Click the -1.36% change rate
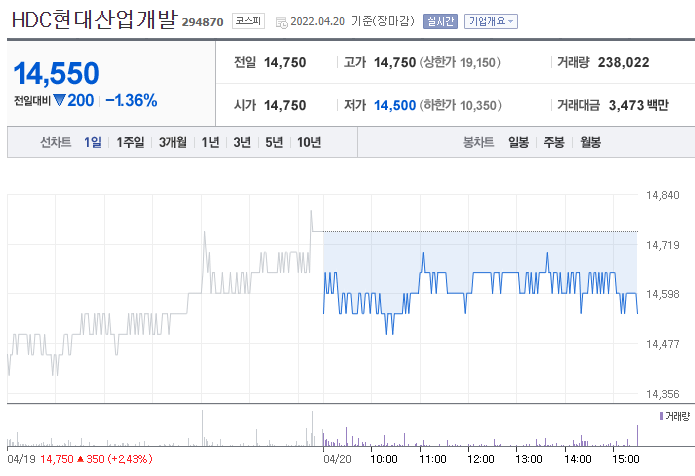Image resolution: width=695 pixels, height=476 pixels. 131,101
